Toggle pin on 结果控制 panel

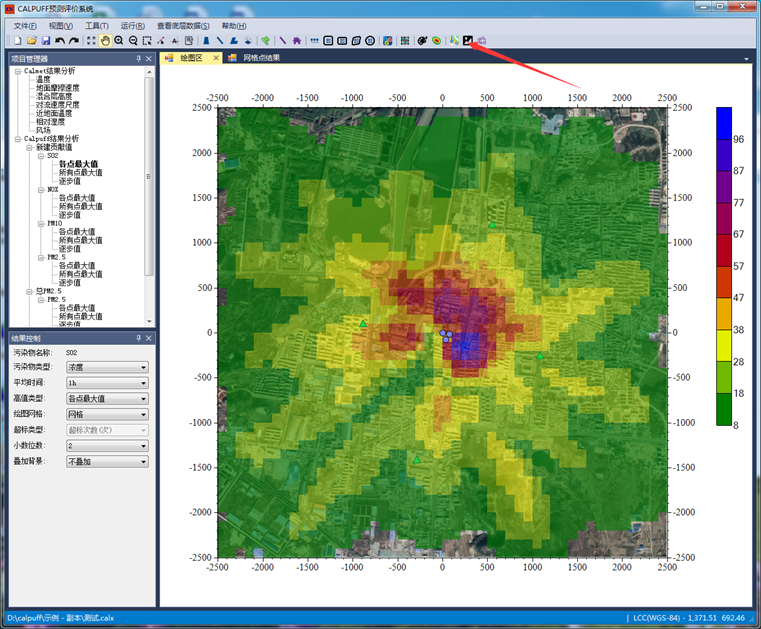[139, 338]
